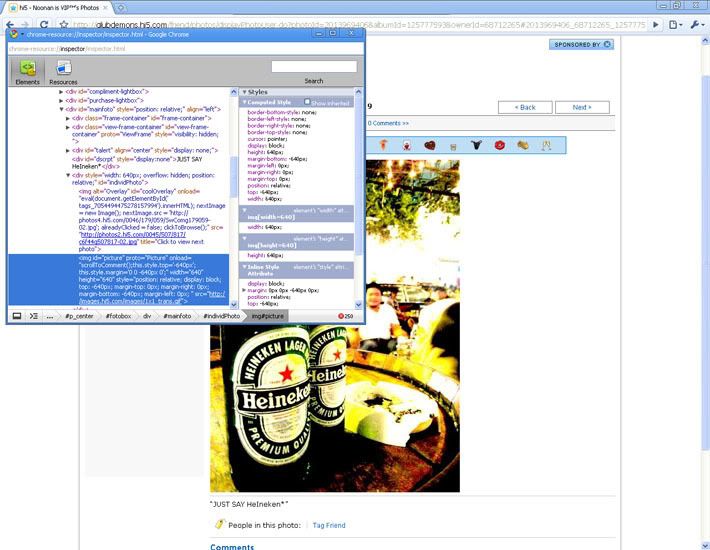Pick the teddy bear gift icon
The image size is (710, 550).
pyautogui.click(x=407, y=145)
